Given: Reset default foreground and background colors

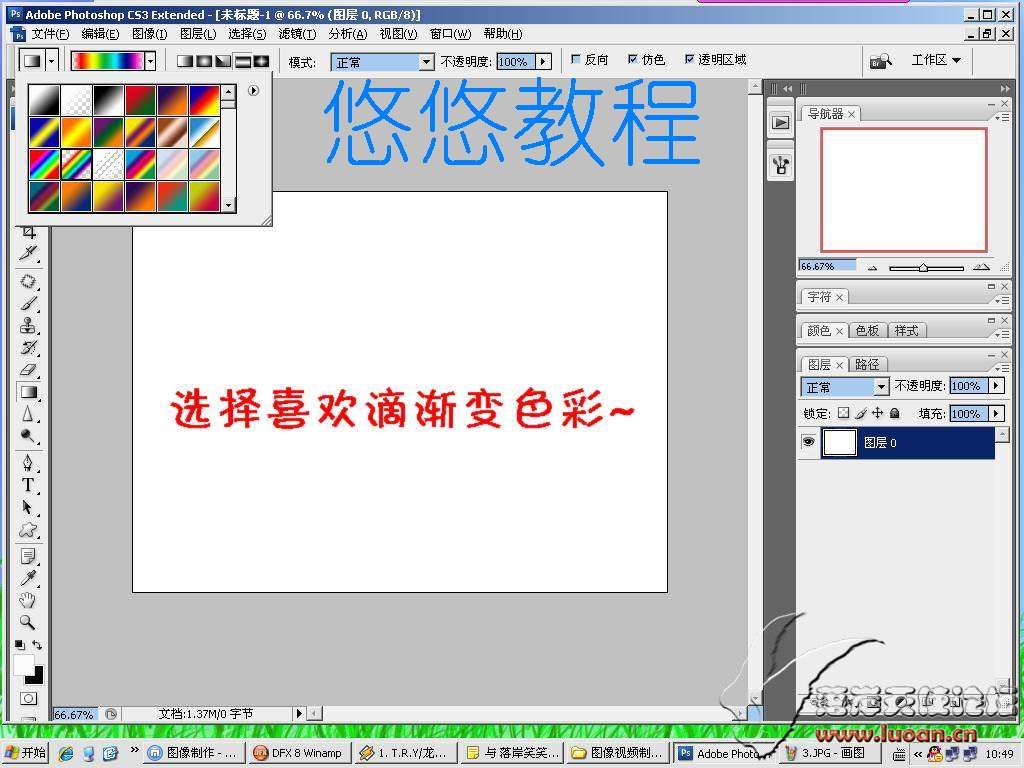Looking at the screenshot, I should point(20,645).
